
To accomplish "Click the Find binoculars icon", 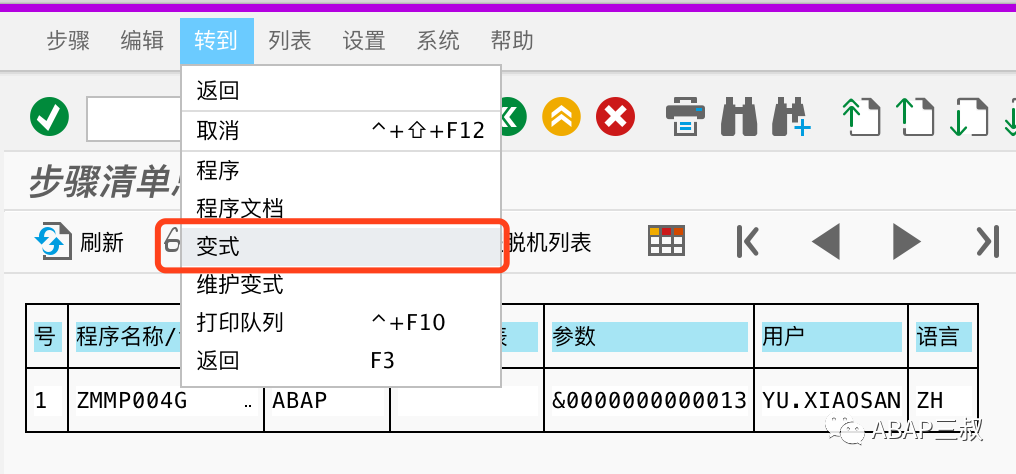I will coord(739,117).
